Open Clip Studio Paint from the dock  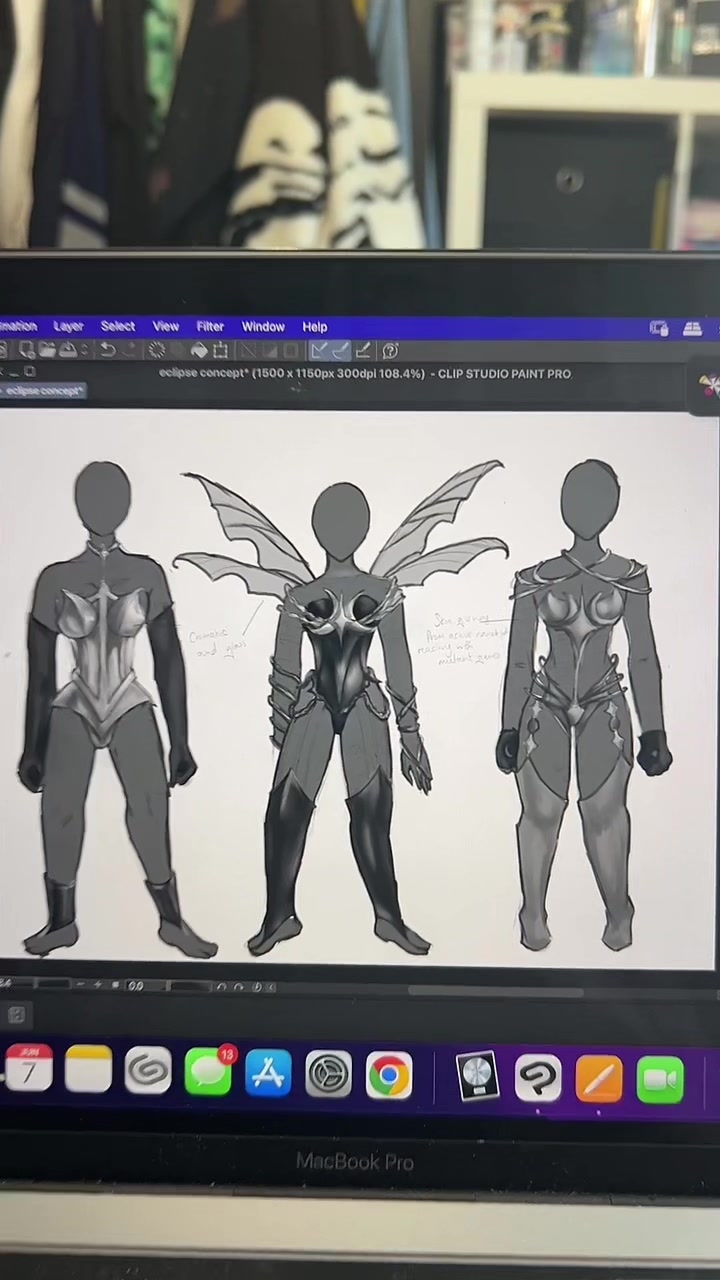[538, 1077]
